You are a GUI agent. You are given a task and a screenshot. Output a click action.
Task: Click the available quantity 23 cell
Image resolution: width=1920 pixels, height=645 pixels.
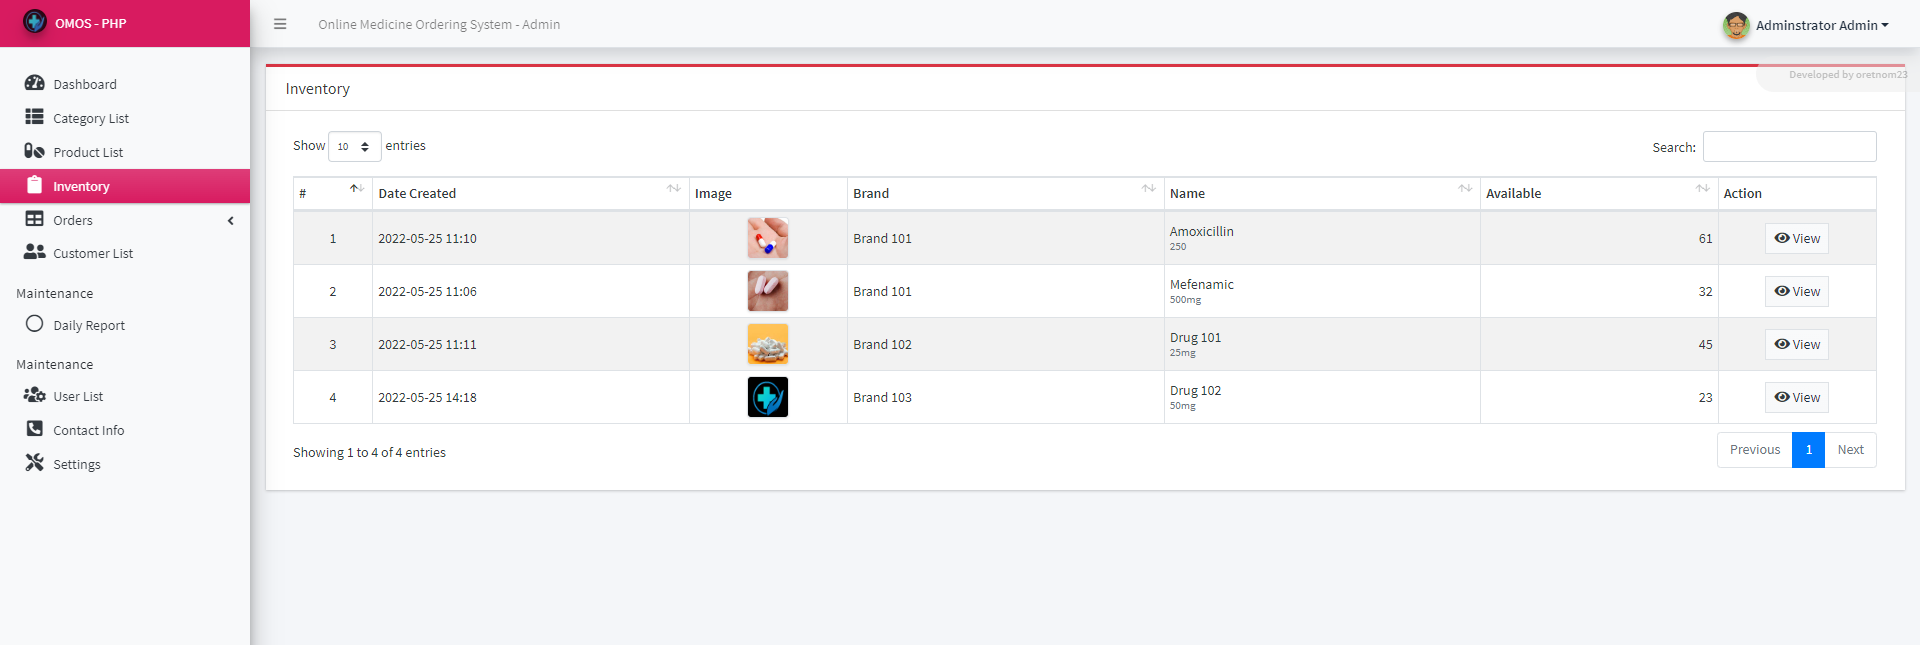coord(1599,397)
